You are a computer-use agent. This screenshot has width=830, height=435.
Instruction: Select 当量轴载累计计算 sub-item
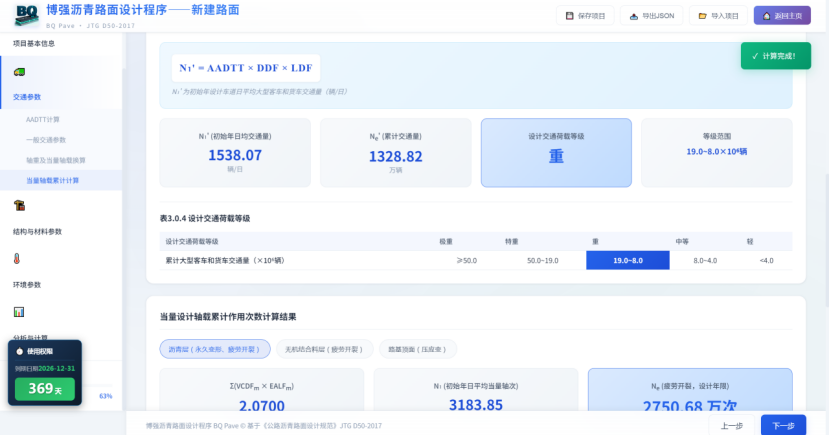point(52,180)
